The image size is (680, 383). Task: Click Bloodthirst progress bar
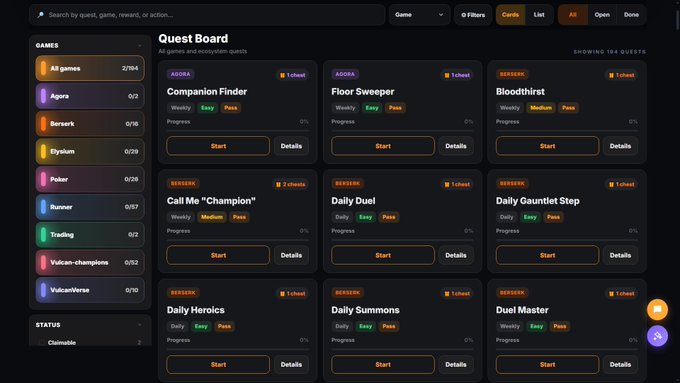[567, 130]
